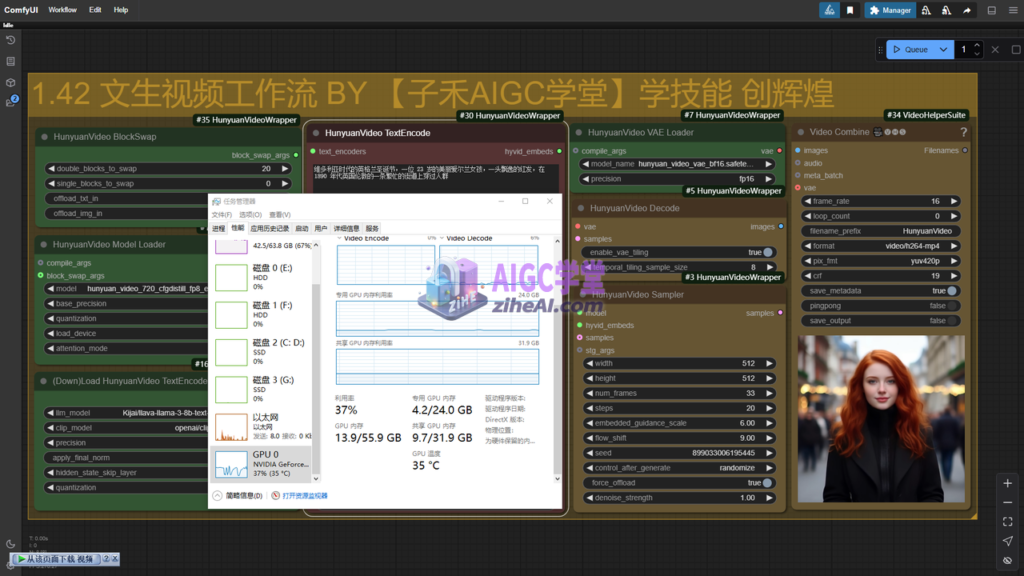Toggle enable_vae_tiling switch
The image size is (1024, 576).
pos(768,252)
